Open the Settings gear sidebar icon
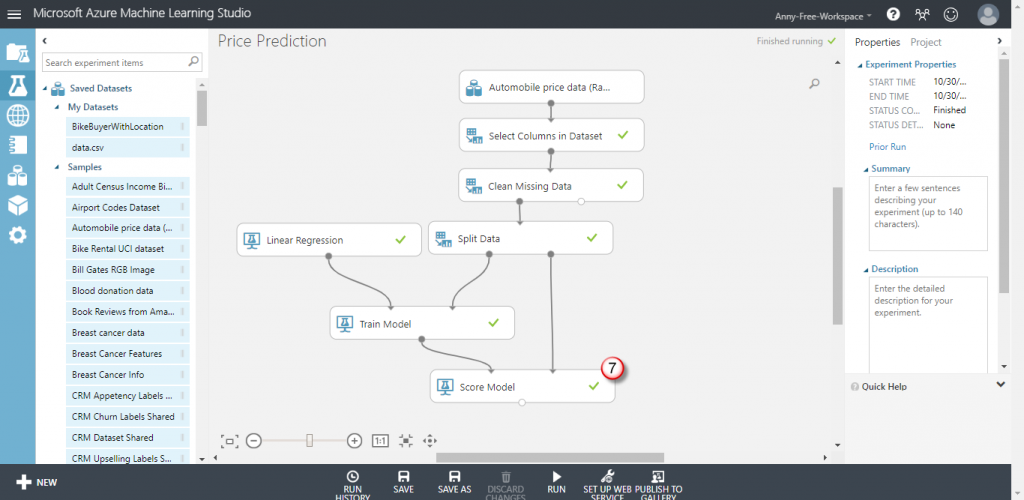Image resolution: width=1024 pixels, height=500 pixels. click(x=18, y=235)
